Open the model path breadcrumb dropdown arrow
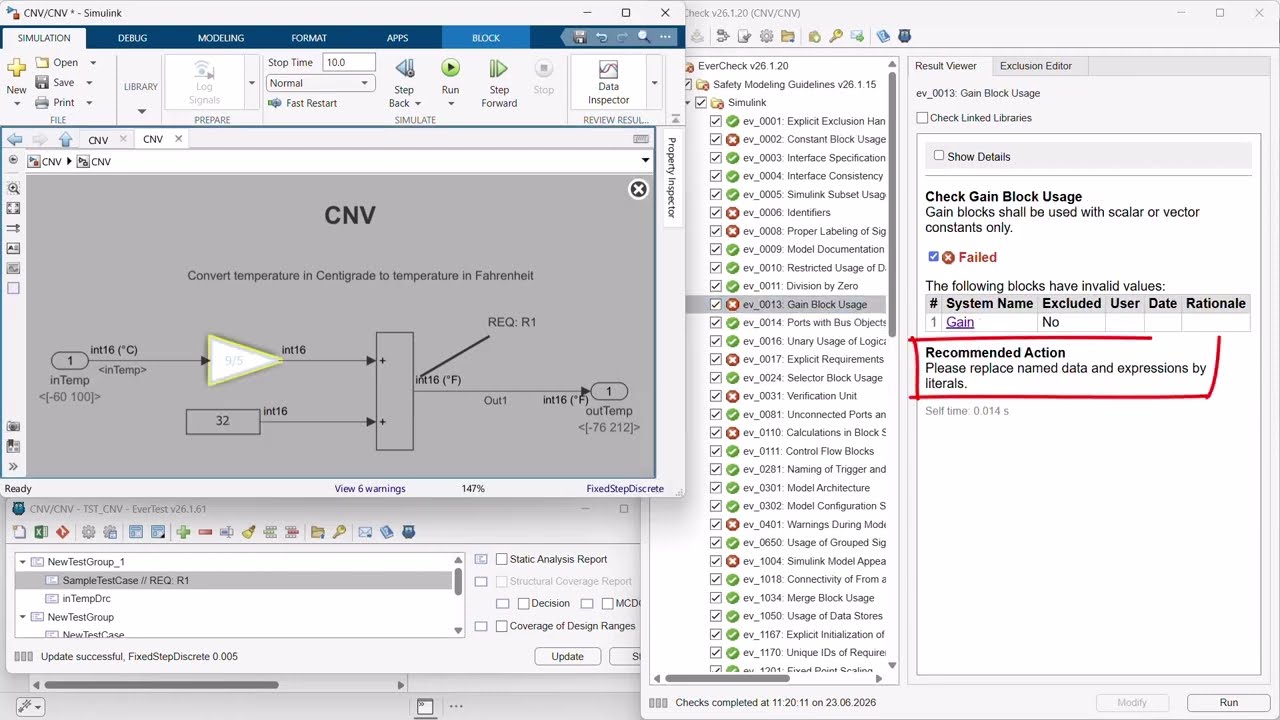This screenshot has height=720, width=1280. (645, 160)
